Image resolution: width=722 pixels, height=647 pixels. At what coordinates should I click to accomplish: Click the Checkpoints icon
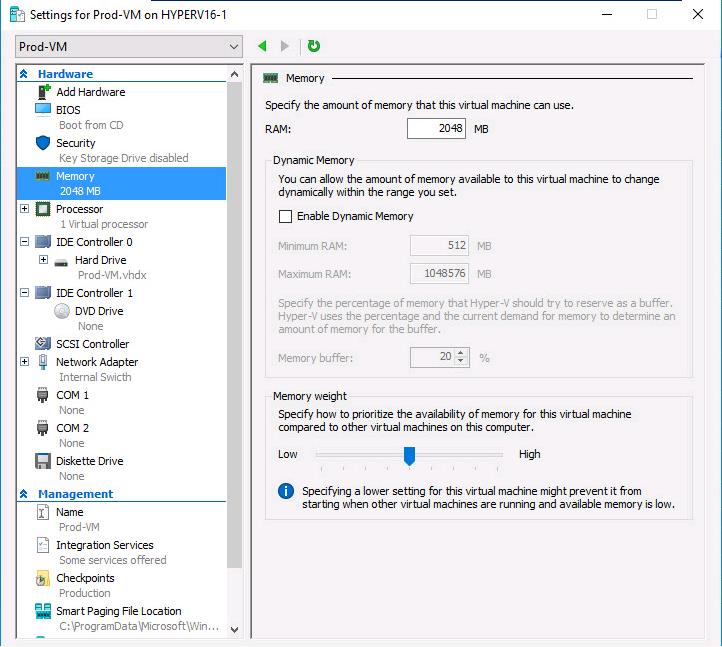point(42,578)
